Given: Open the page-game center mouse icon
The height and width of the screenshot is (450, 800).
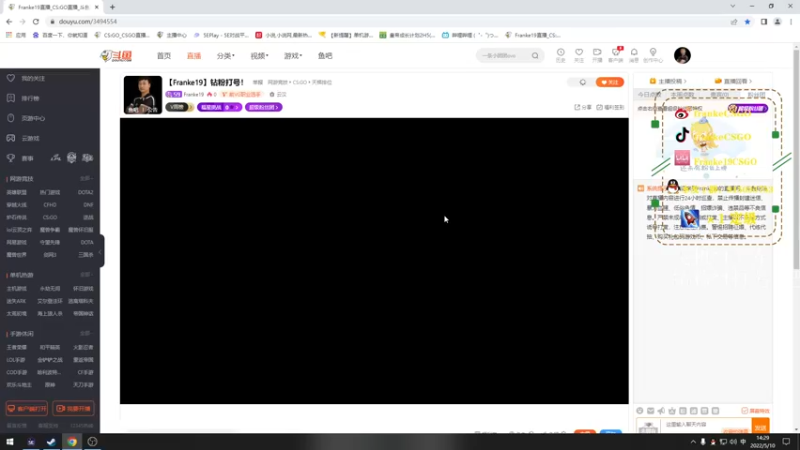Looking at the screenshot, I should point(11,118).
